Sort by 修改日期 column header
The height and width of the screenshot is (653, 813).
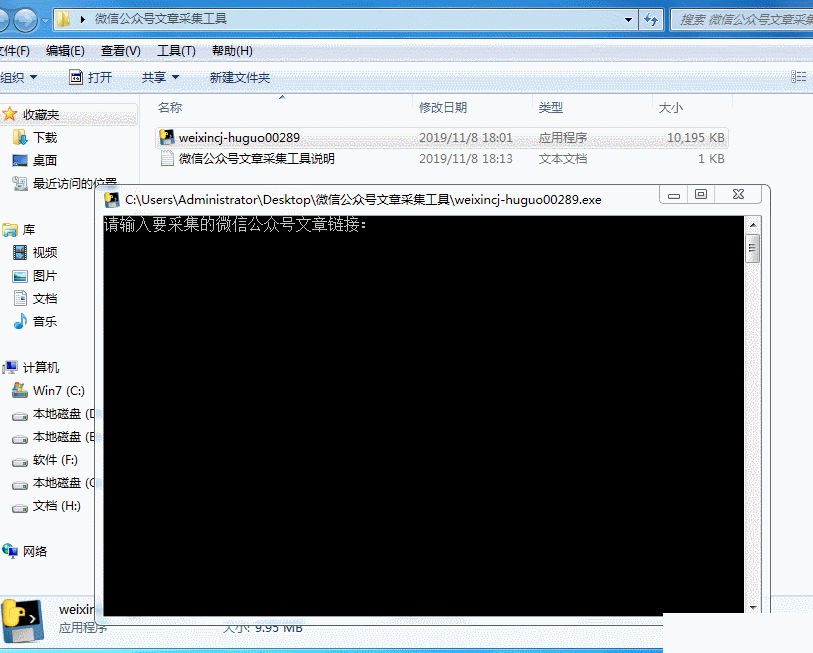click(443, 108)
